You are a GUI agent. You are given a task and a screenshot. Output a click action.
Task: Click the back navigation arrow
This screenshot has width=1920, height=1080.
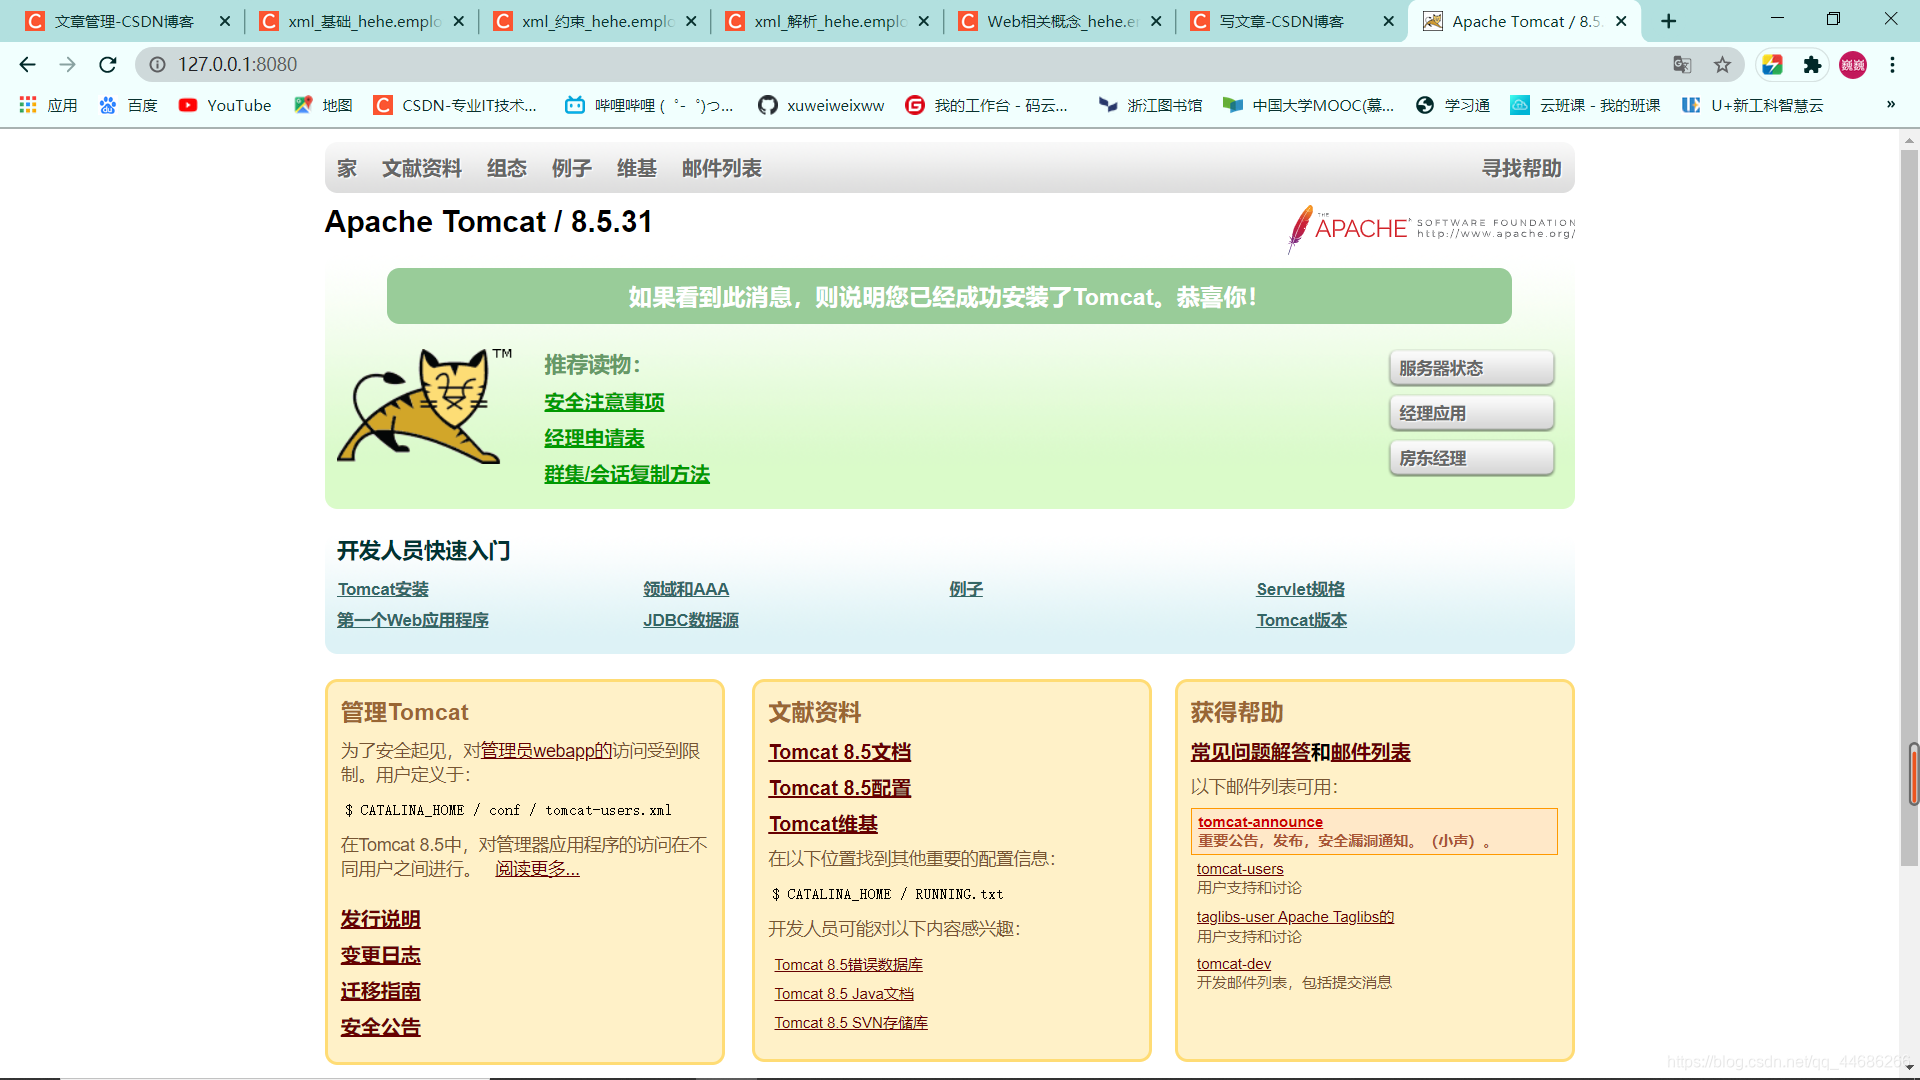point(27,65)
